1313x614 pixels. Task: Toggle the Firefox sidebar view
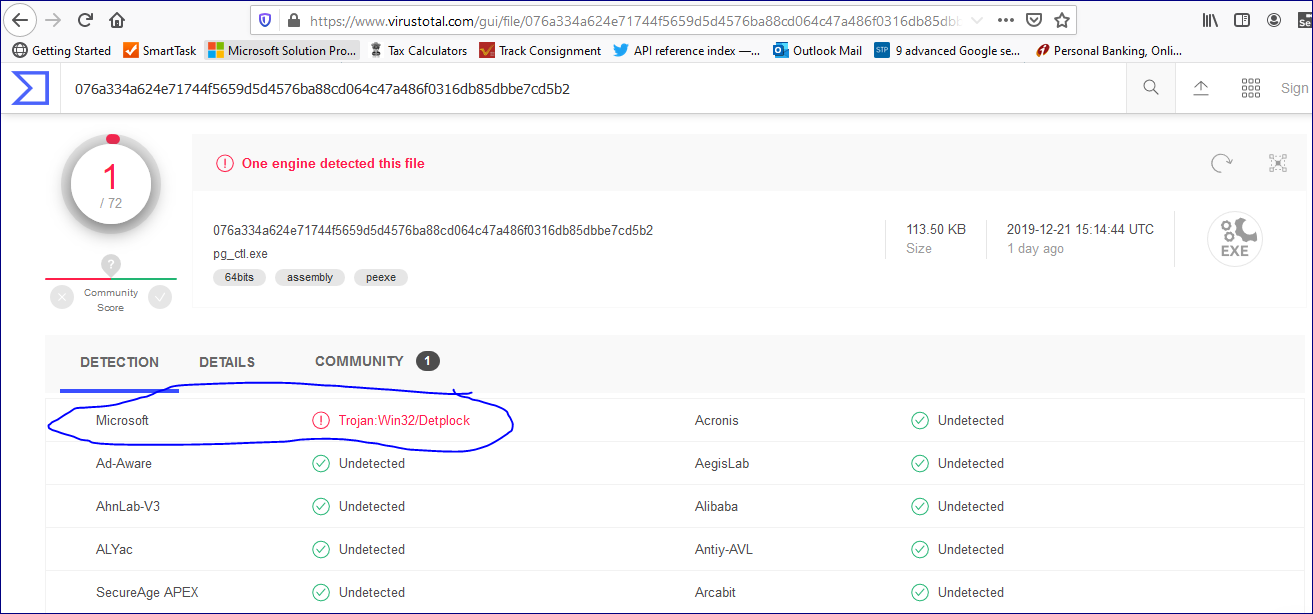coord(1242,20)
